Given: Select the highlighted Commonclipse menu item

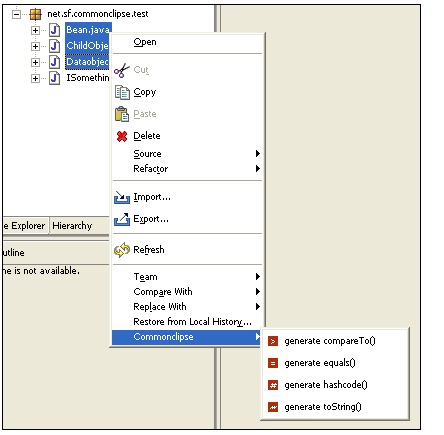Looking at the screenshot, I should click(x=187, y=337).
